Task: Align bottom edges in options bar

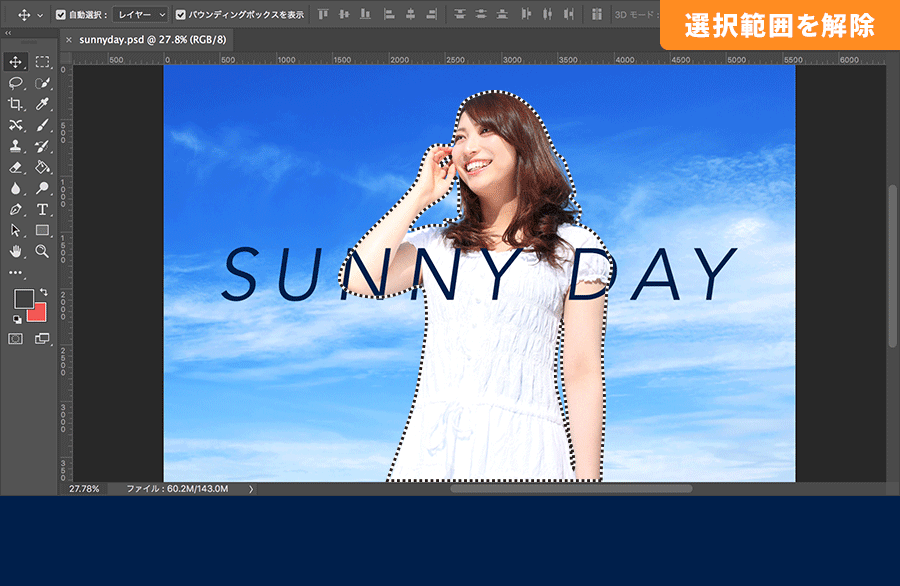Action: pyautogui.click(x=366, y=14)
